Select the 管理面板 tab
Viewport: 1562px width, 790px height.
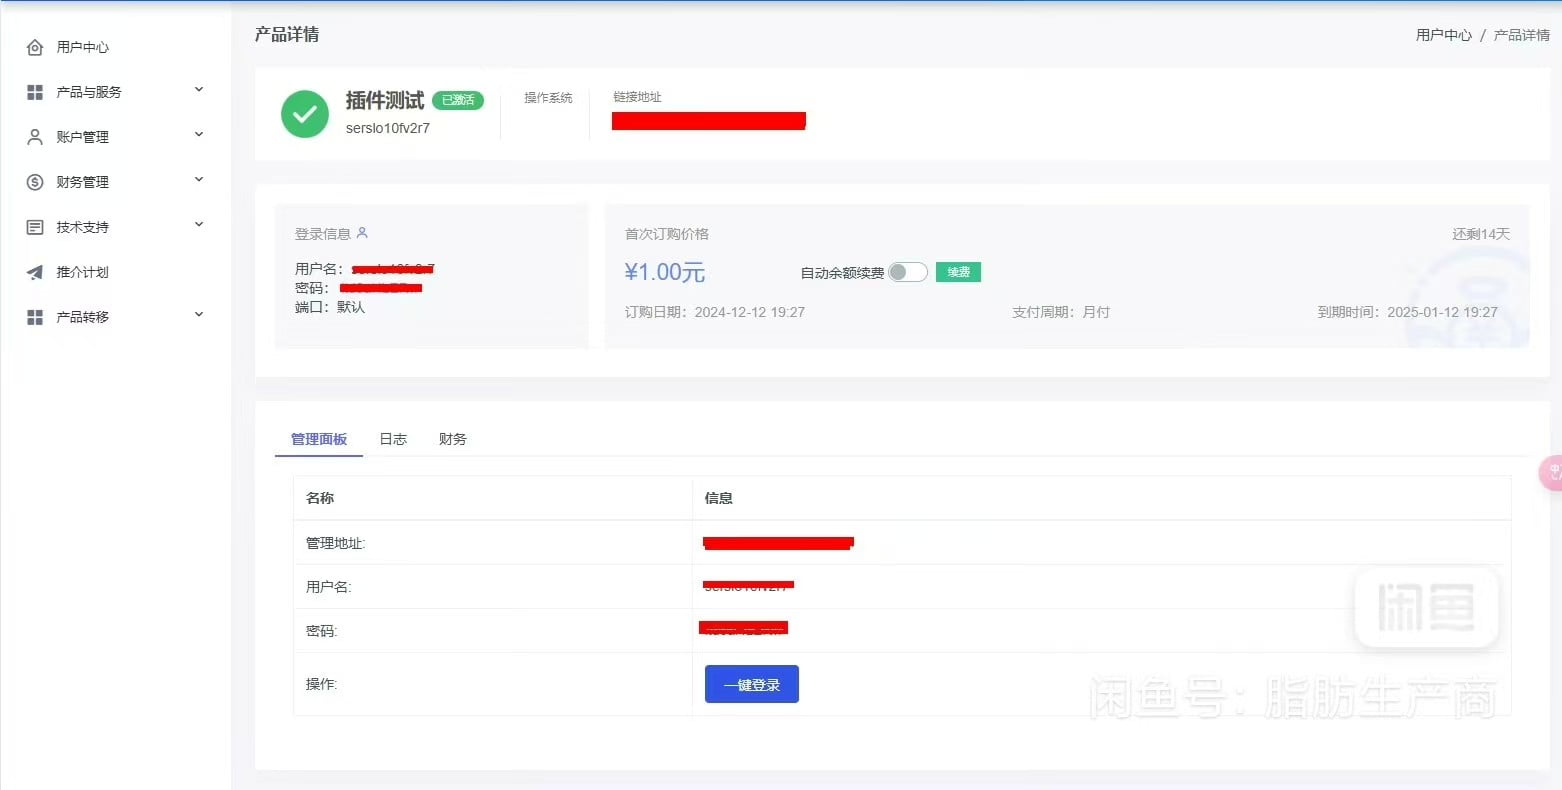pyautogui.click(x=319, y=439)
